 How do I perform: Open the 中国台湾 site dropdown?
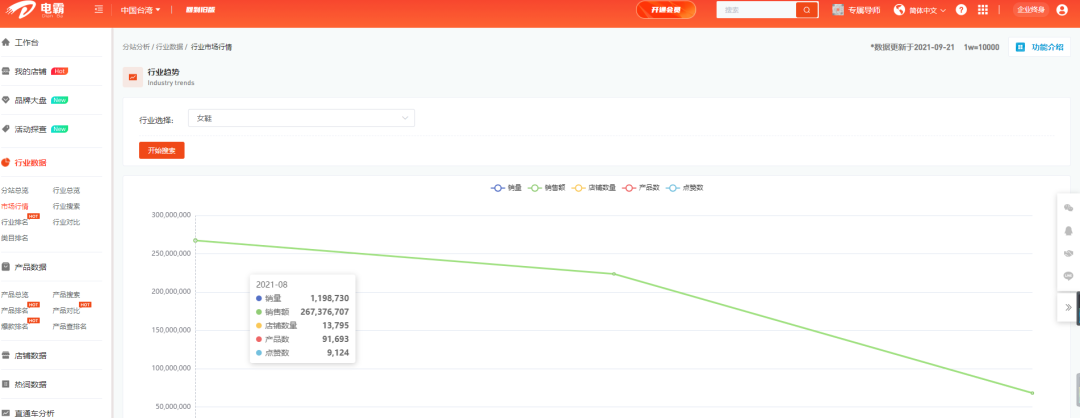(141, 10)
